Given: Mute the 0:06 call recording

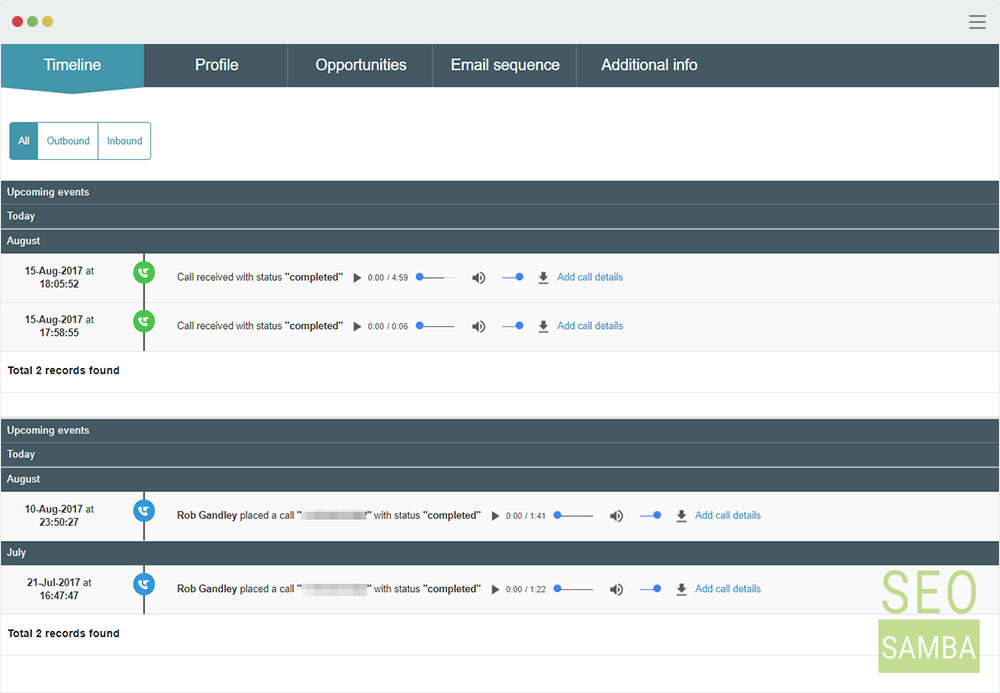Looking at the screenshot, I should tap(478, 326).
